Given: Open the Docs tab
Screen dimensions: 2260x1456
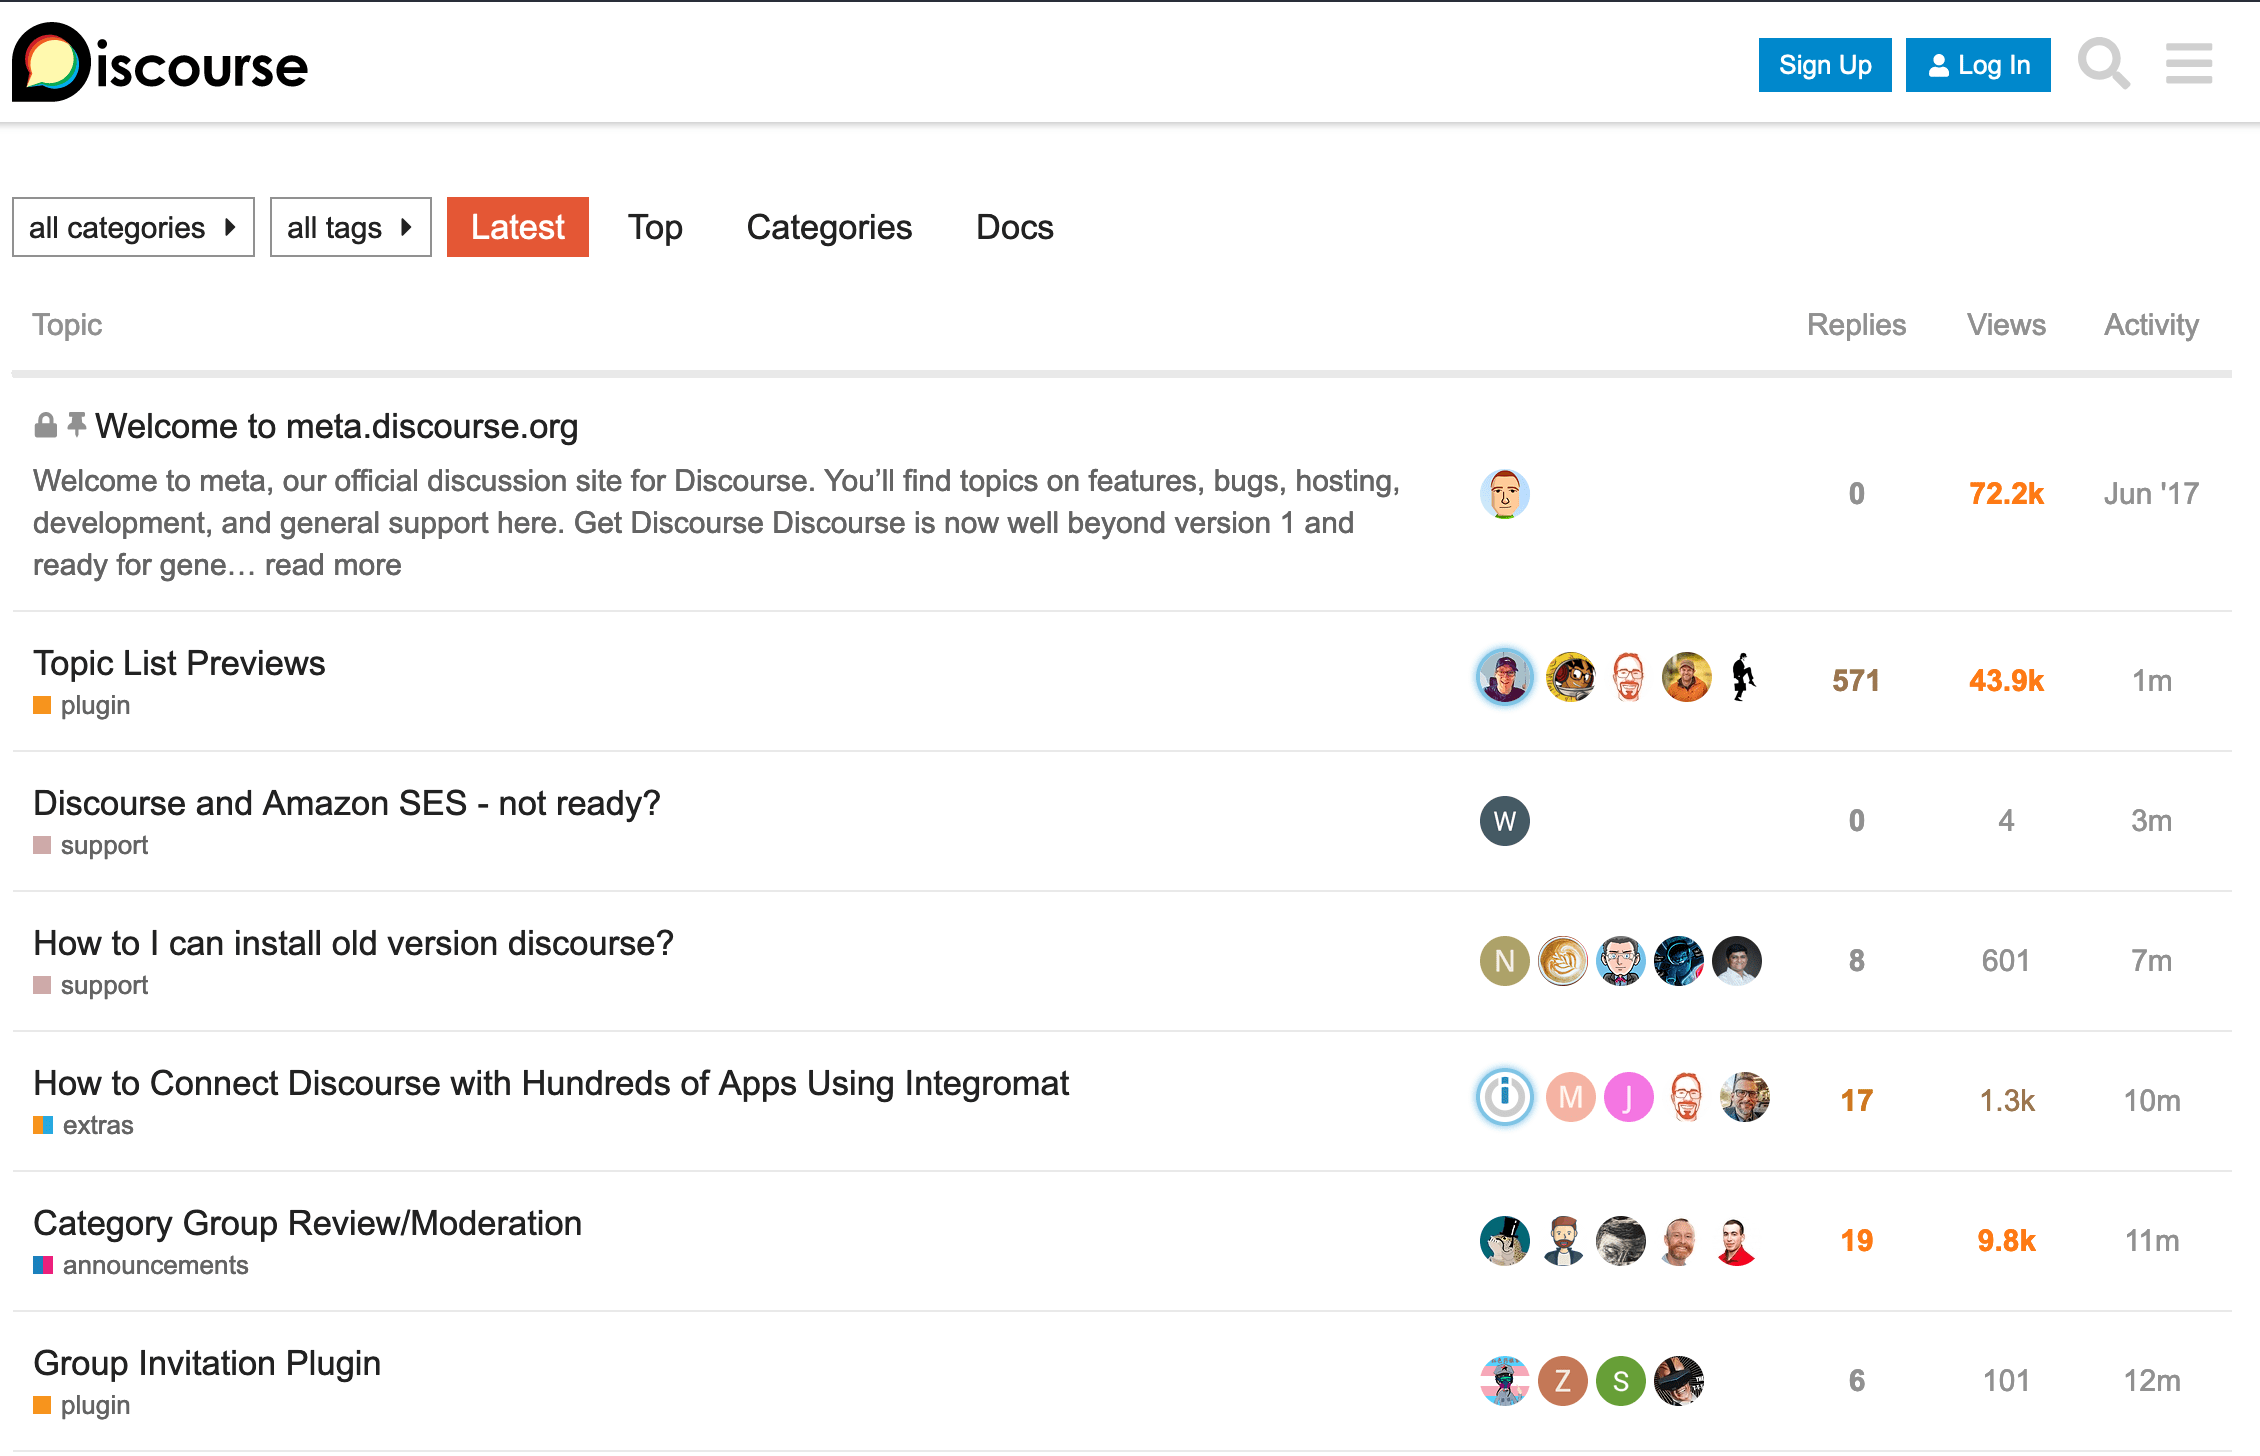Looking at the screenshot, I should (1014, 227).
